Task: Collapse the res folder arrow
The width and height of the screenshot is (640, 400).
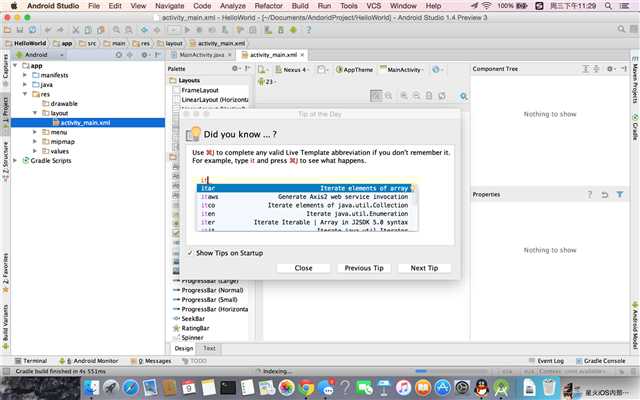Action: [25, 94]
